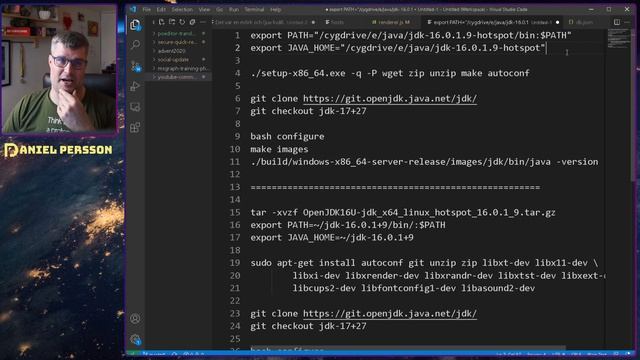Click Refresh Explorer icon
This screenshot has width=640, height=360.
[182, 22]
